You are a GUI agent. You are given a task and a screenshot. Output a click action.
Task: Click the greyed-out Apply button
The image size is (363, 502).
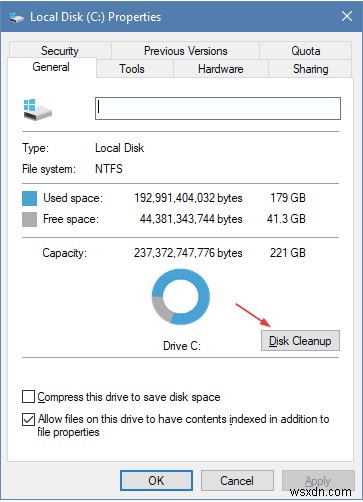318,481
